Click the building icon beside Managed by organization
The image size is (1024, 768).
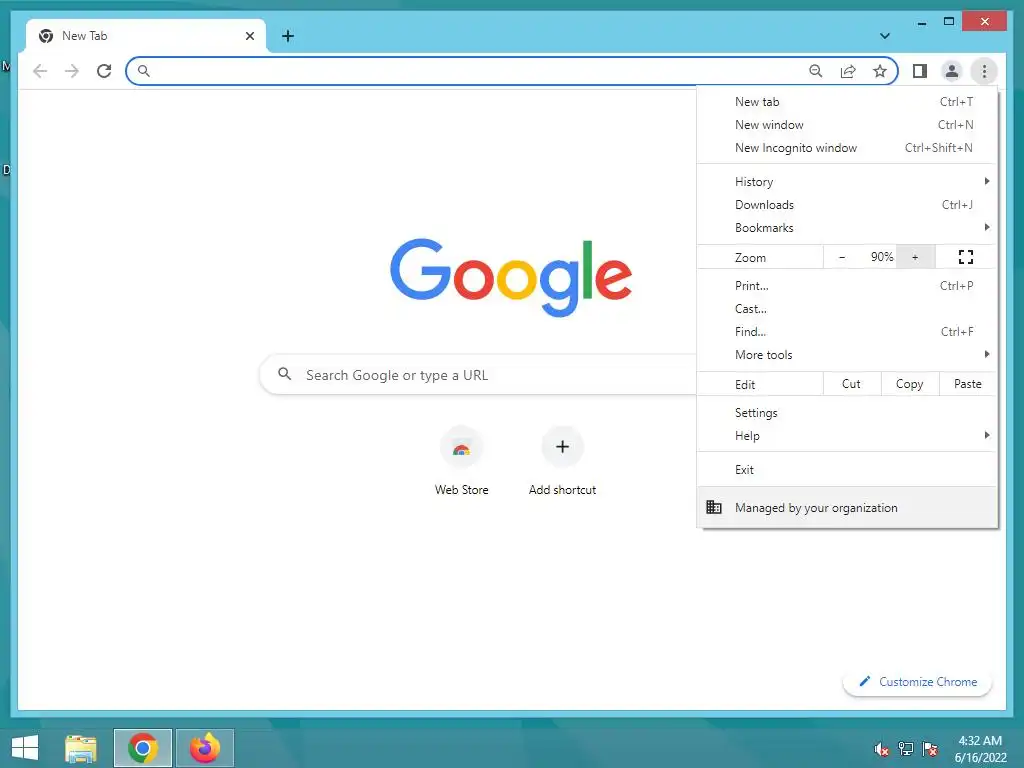714,507
